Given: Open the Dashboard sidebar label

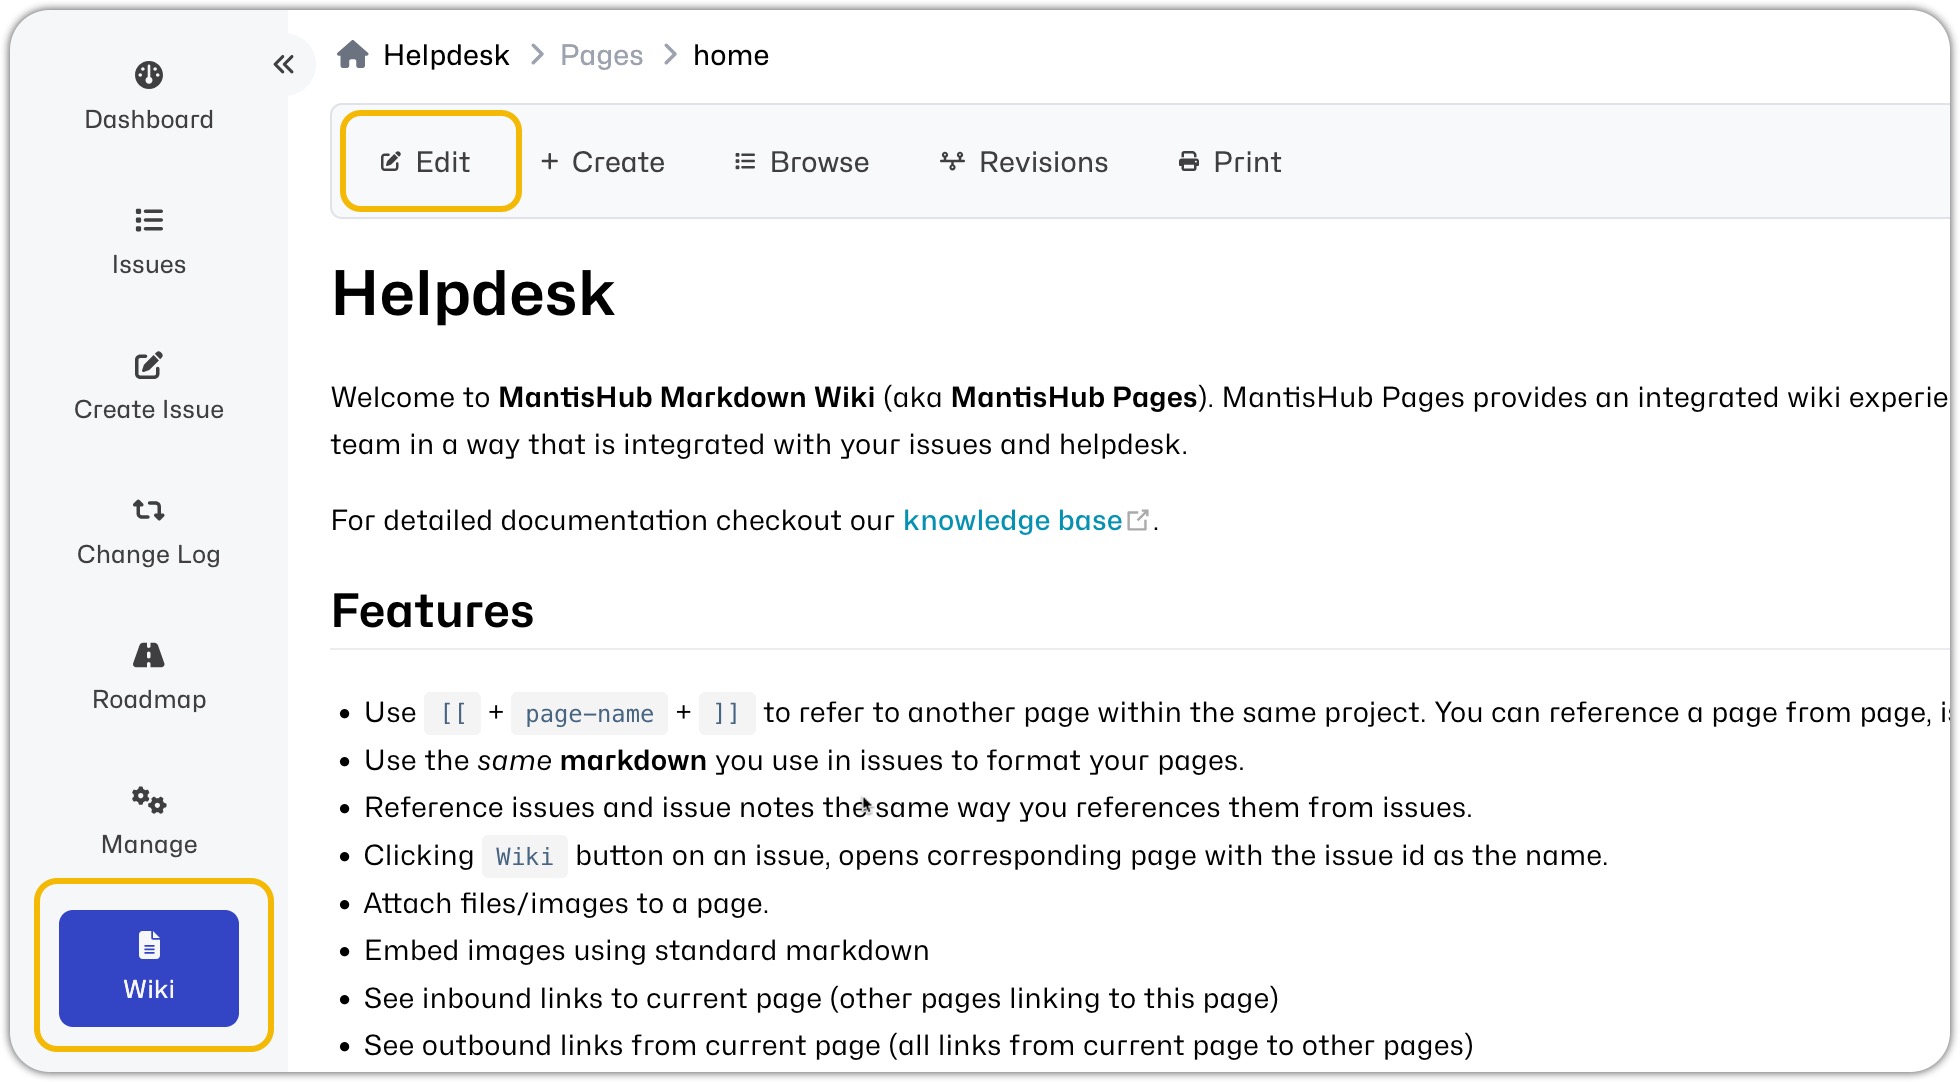Looking at the screenshot, I should (149, 120).
